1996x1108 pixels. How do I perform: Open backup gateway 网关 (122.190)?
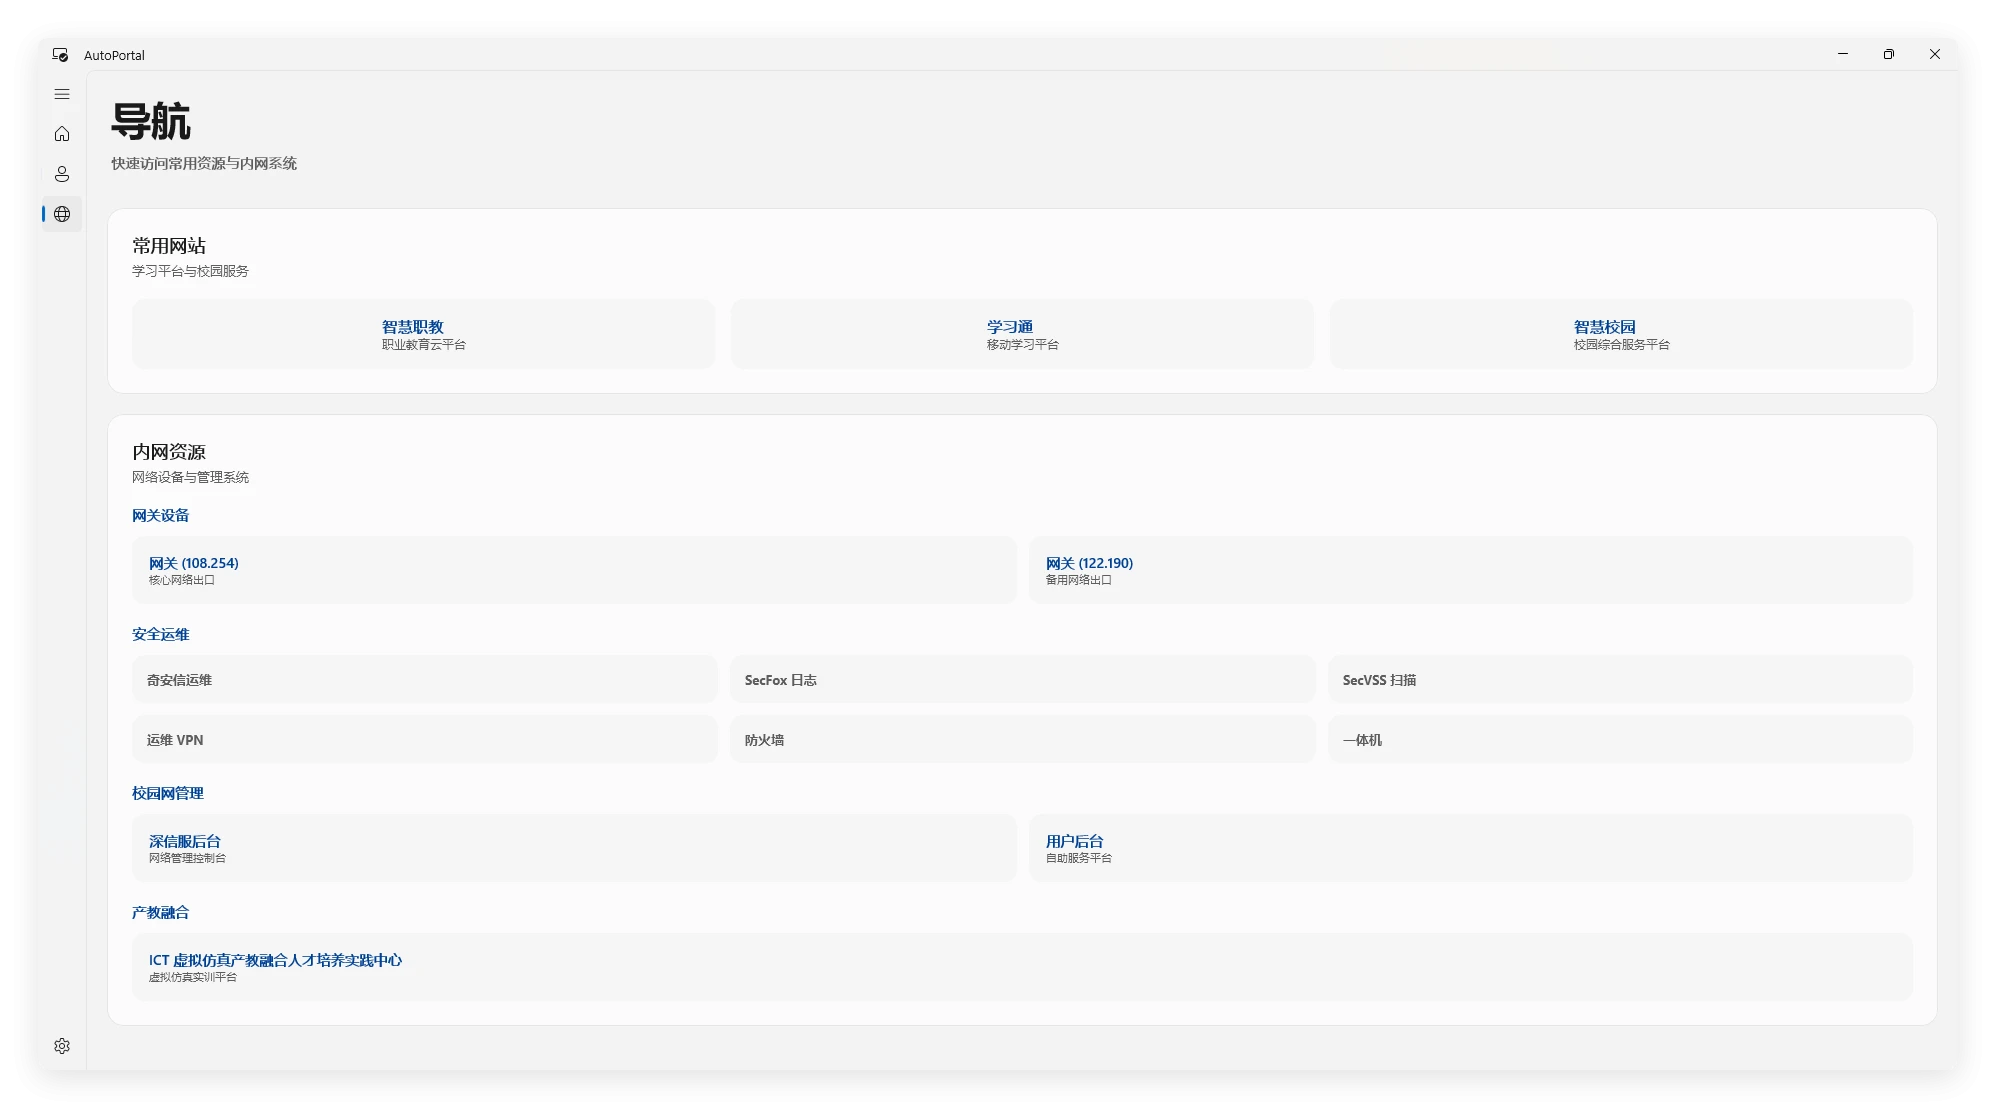(1470, 570)
